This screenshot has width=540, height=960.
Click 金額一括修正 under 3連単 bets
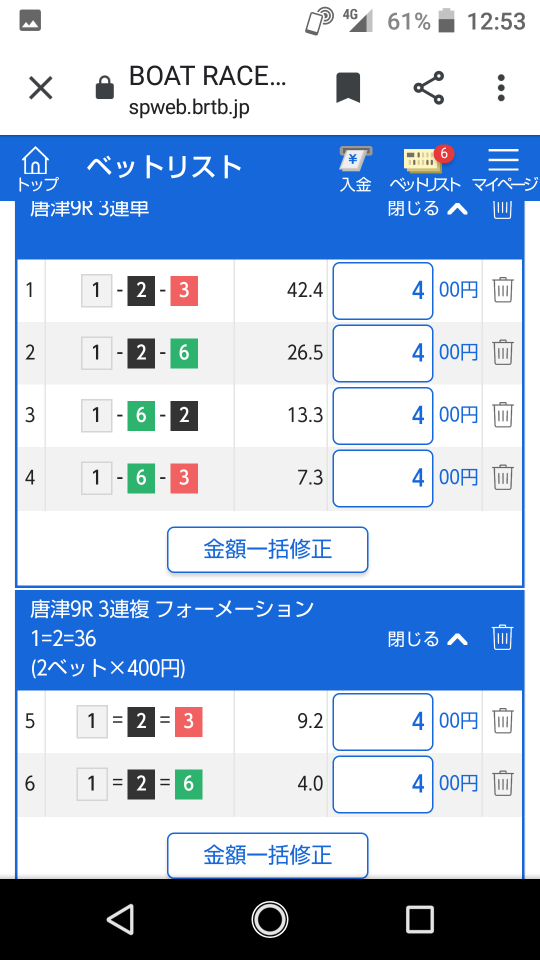coord(268,549)
